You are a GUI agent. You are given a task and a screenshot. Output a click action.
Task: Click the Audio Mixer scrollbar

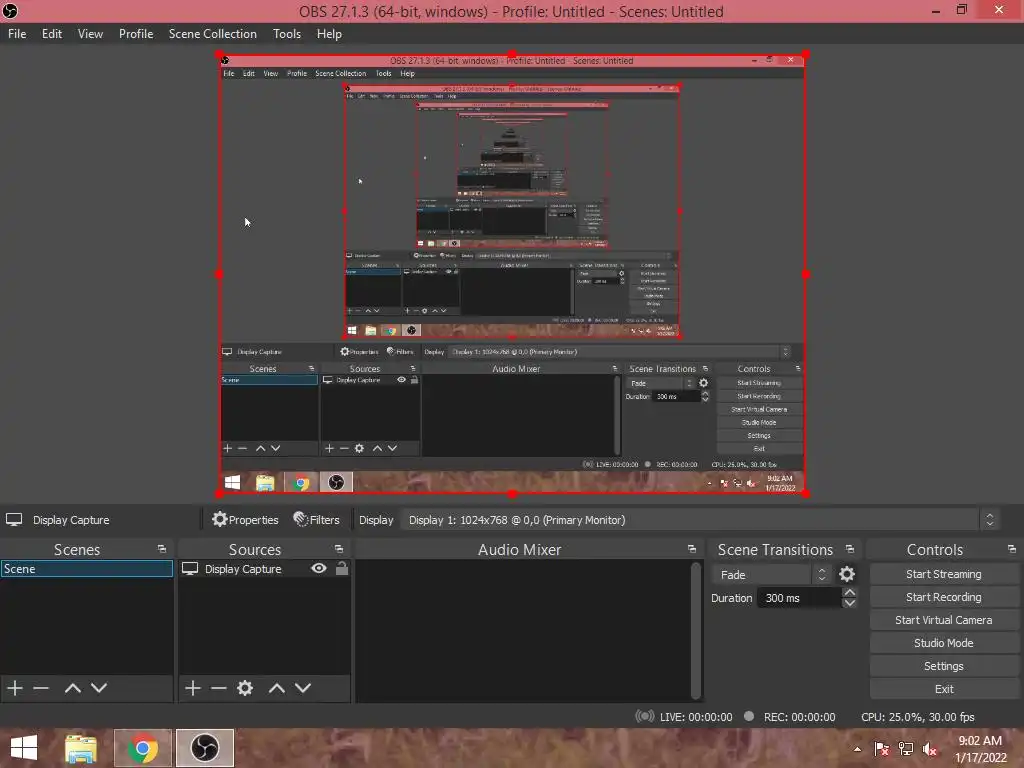point(696,630)
